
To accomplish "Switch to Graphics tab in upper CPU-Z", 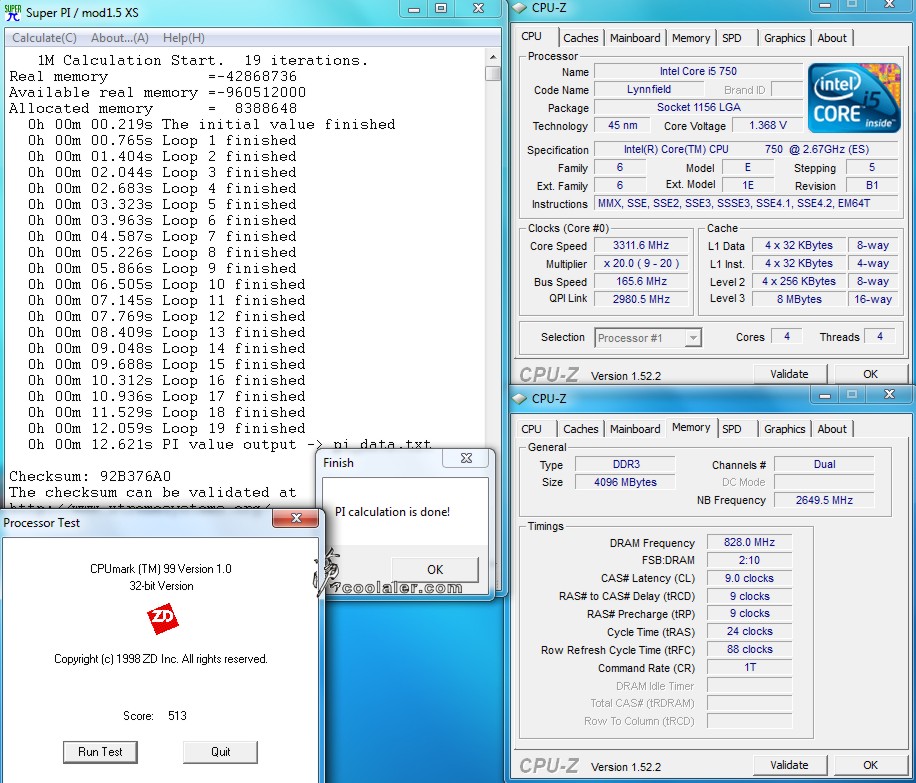I will click(x=785, y=38).
